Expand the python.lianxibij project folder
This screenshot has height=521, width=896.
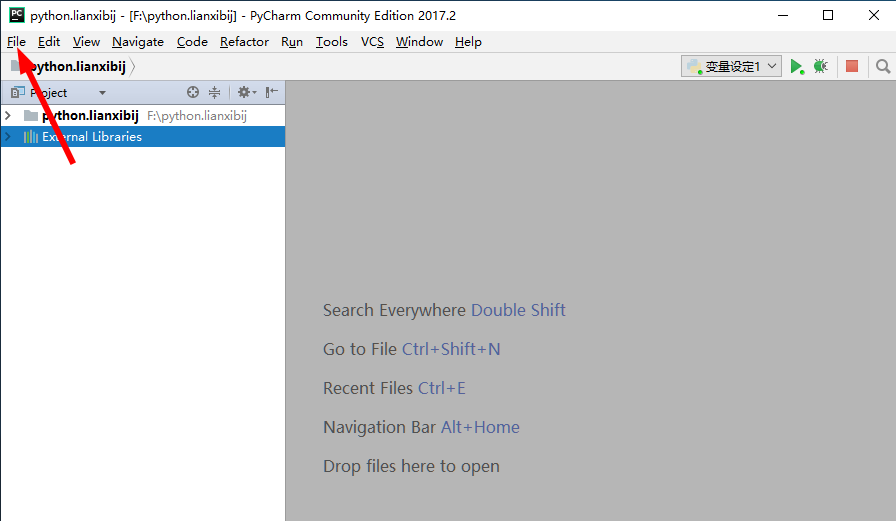pyautogui.click(x=8, y=115)
